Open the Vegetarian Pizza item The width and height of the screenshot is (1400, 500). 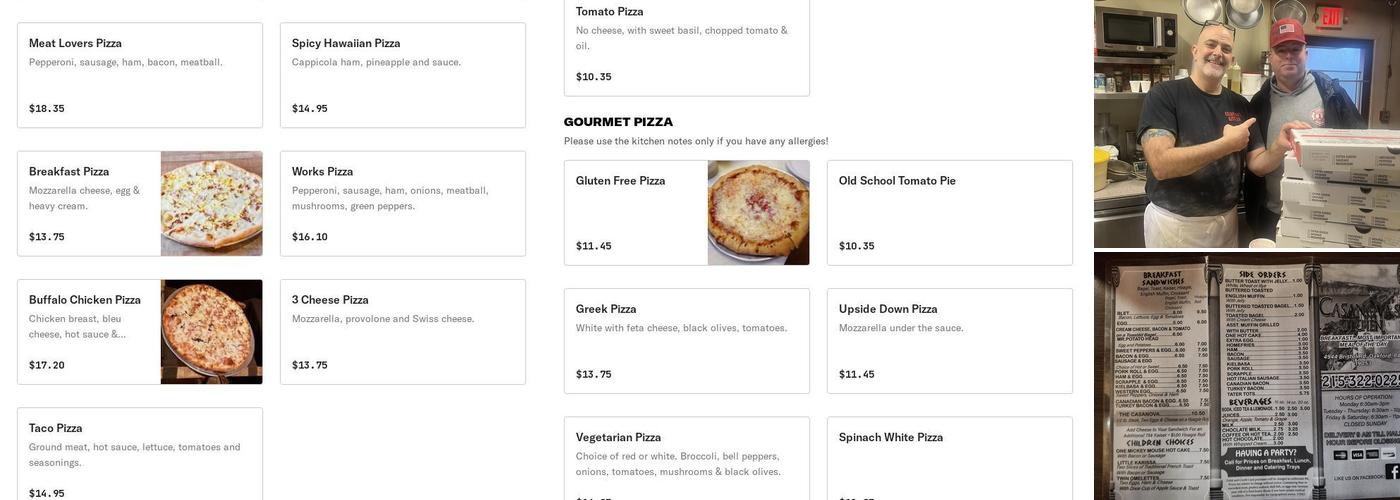(x=686, y=460)
